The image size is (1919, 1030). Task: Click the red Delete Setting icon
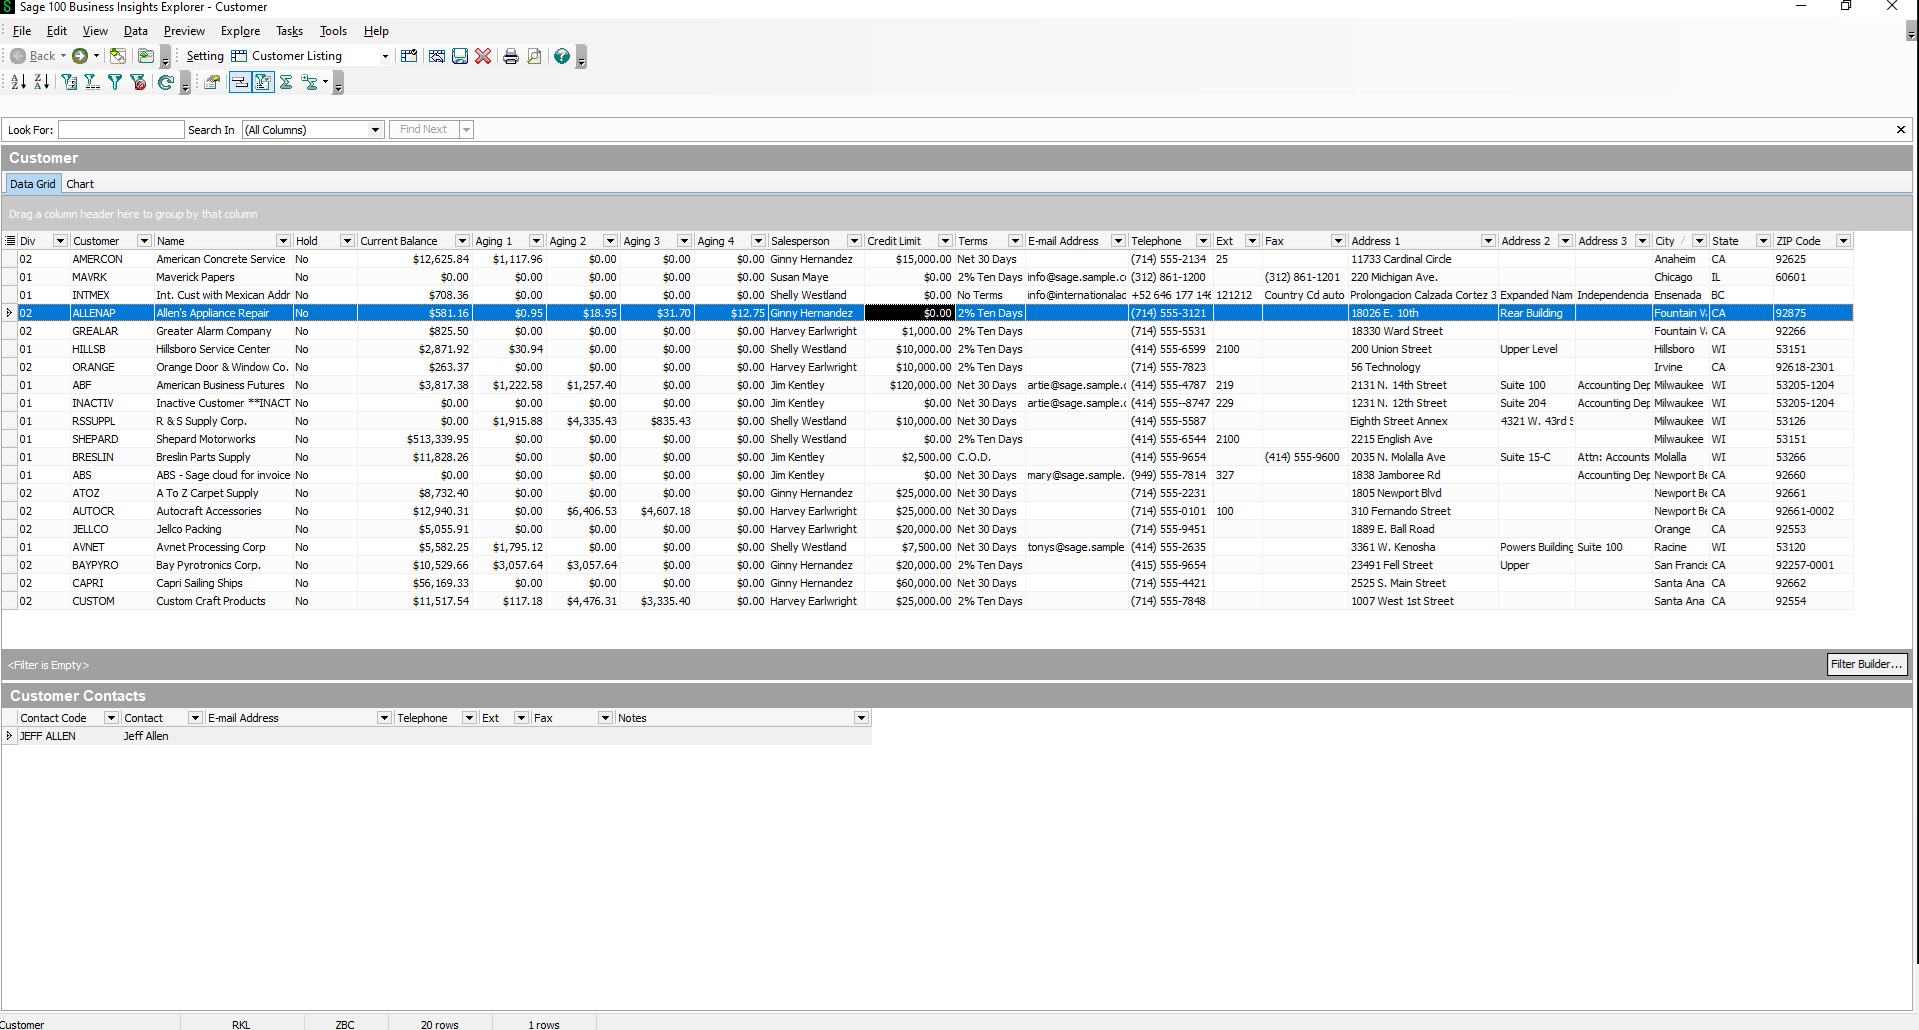pyautogui.click(x=484, y=56)
